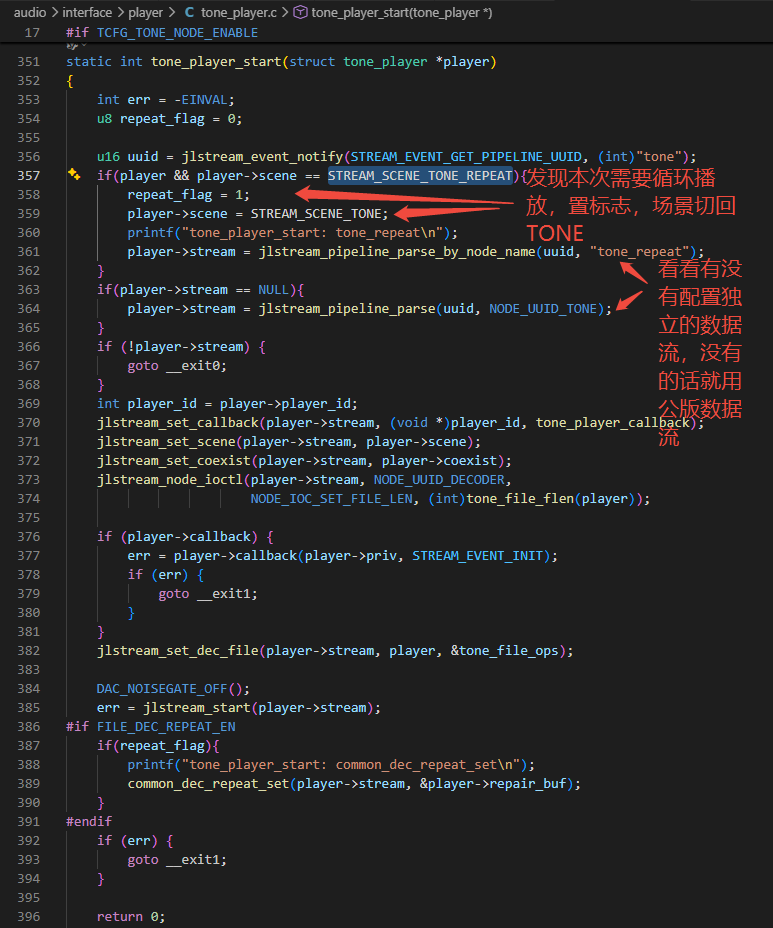The height and width of the screenshot is (928, 773).
Task: Click line number 357 in gutter
Action: tap(28, 176)
